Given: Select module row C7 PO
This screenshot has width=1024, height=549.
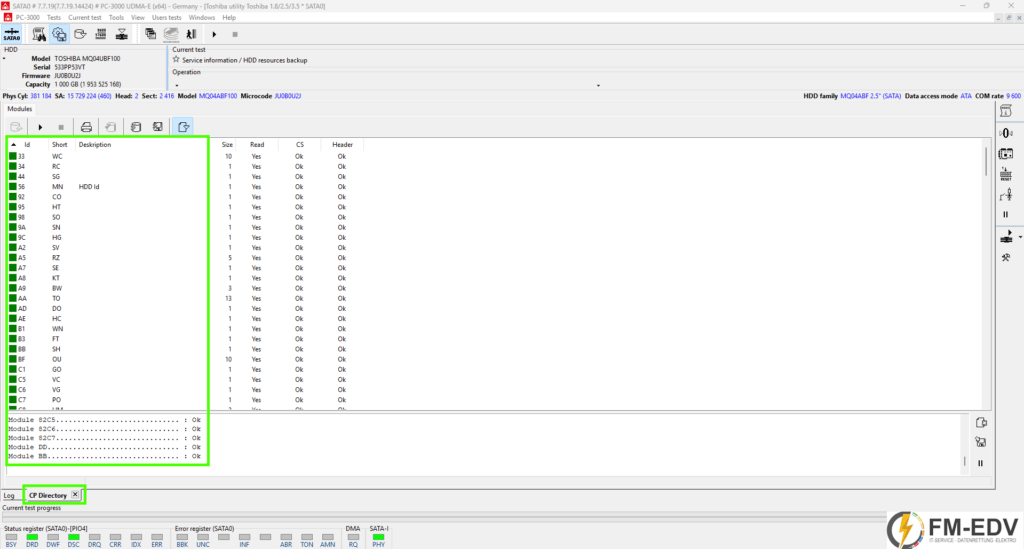Looking at the screenshot, I should coord(186,400).
